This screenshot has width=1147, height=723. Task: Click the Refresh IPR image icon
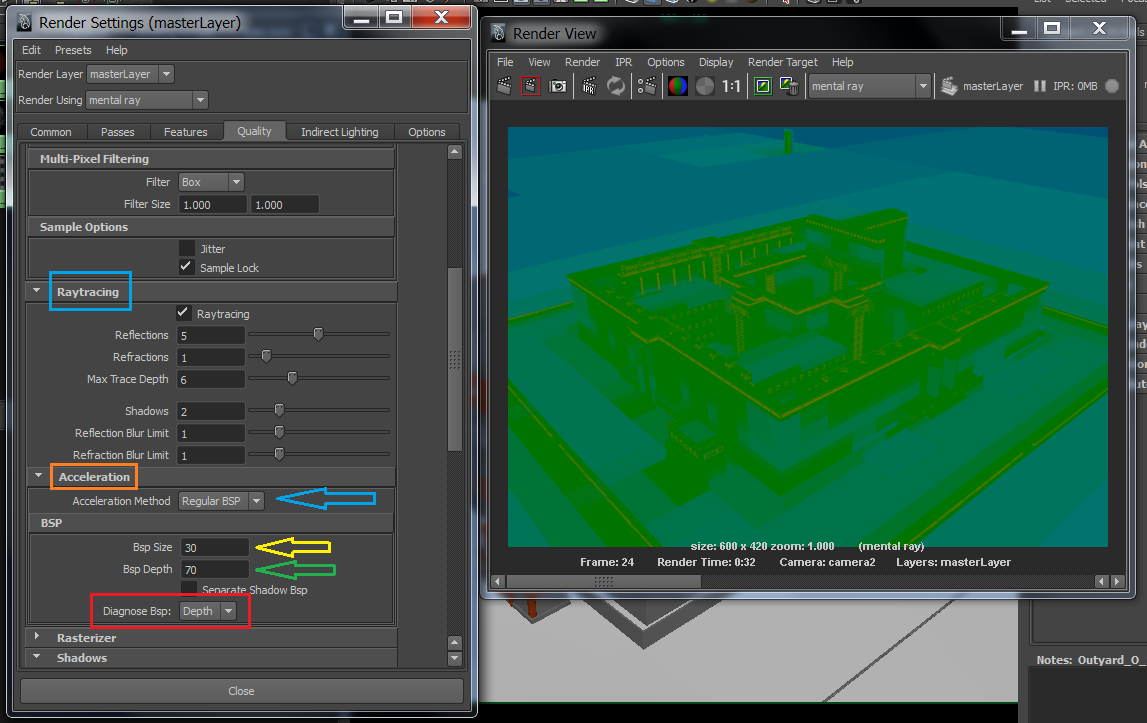click(x=616, y=86)
